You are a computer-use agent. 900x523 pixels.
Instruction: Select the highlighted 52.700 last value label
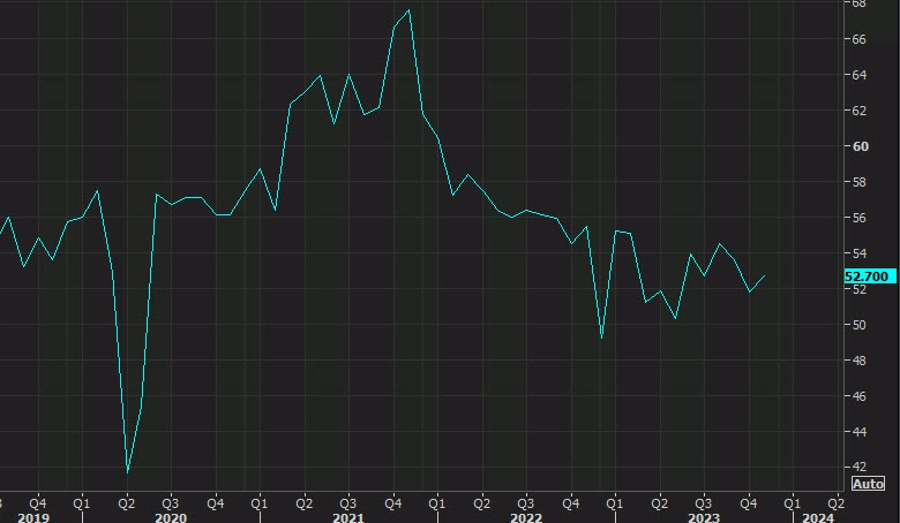[x=869, y=277]
